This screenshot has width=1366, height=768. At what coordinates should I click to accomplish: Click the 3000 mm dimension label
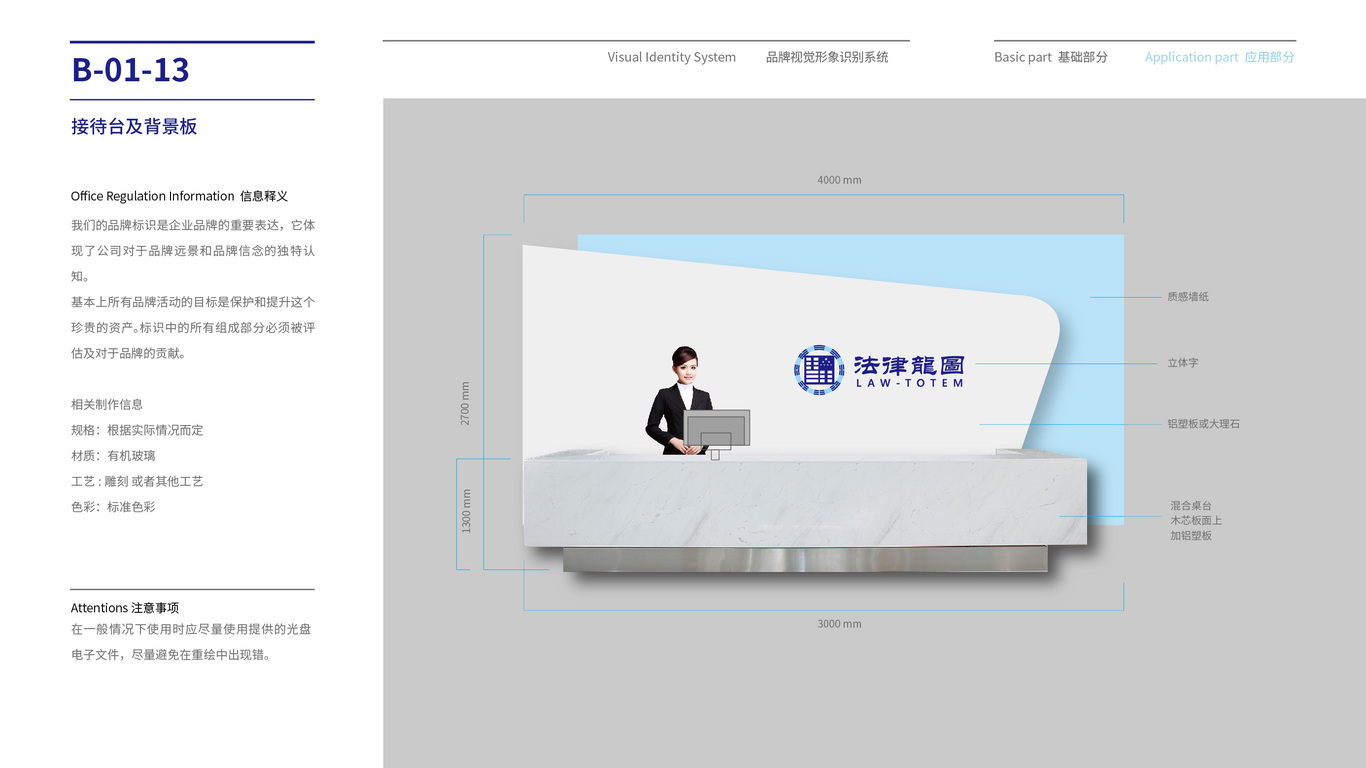(x=839, y=624)
